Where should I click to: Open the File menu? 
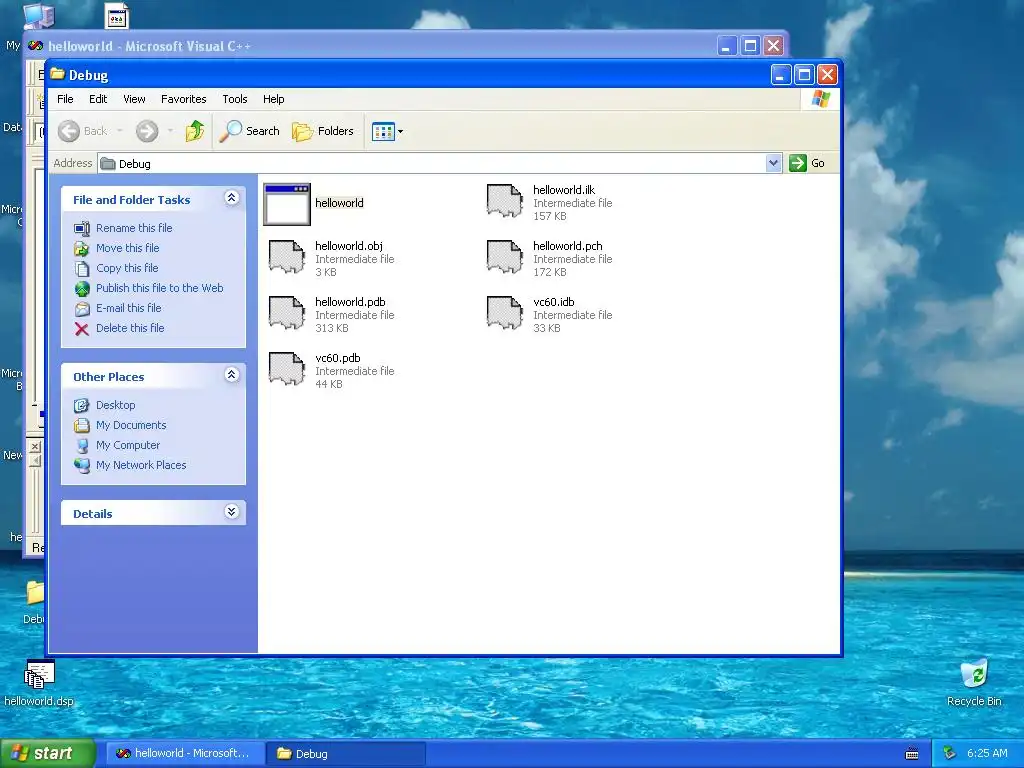(65, 99)
